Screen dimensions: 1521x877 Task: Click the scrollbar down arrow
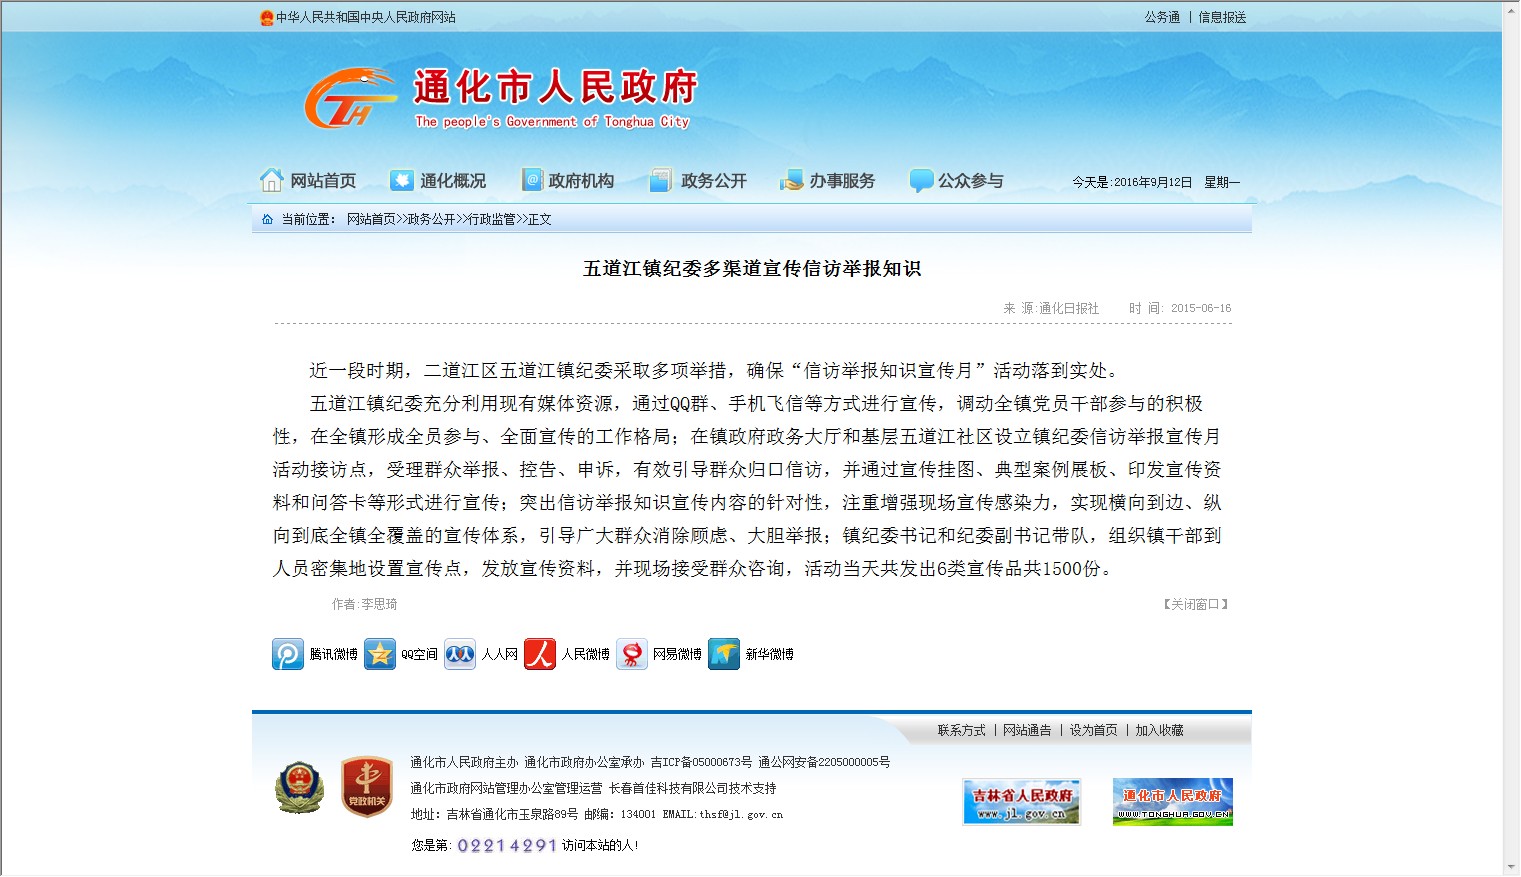(1511, 867)
